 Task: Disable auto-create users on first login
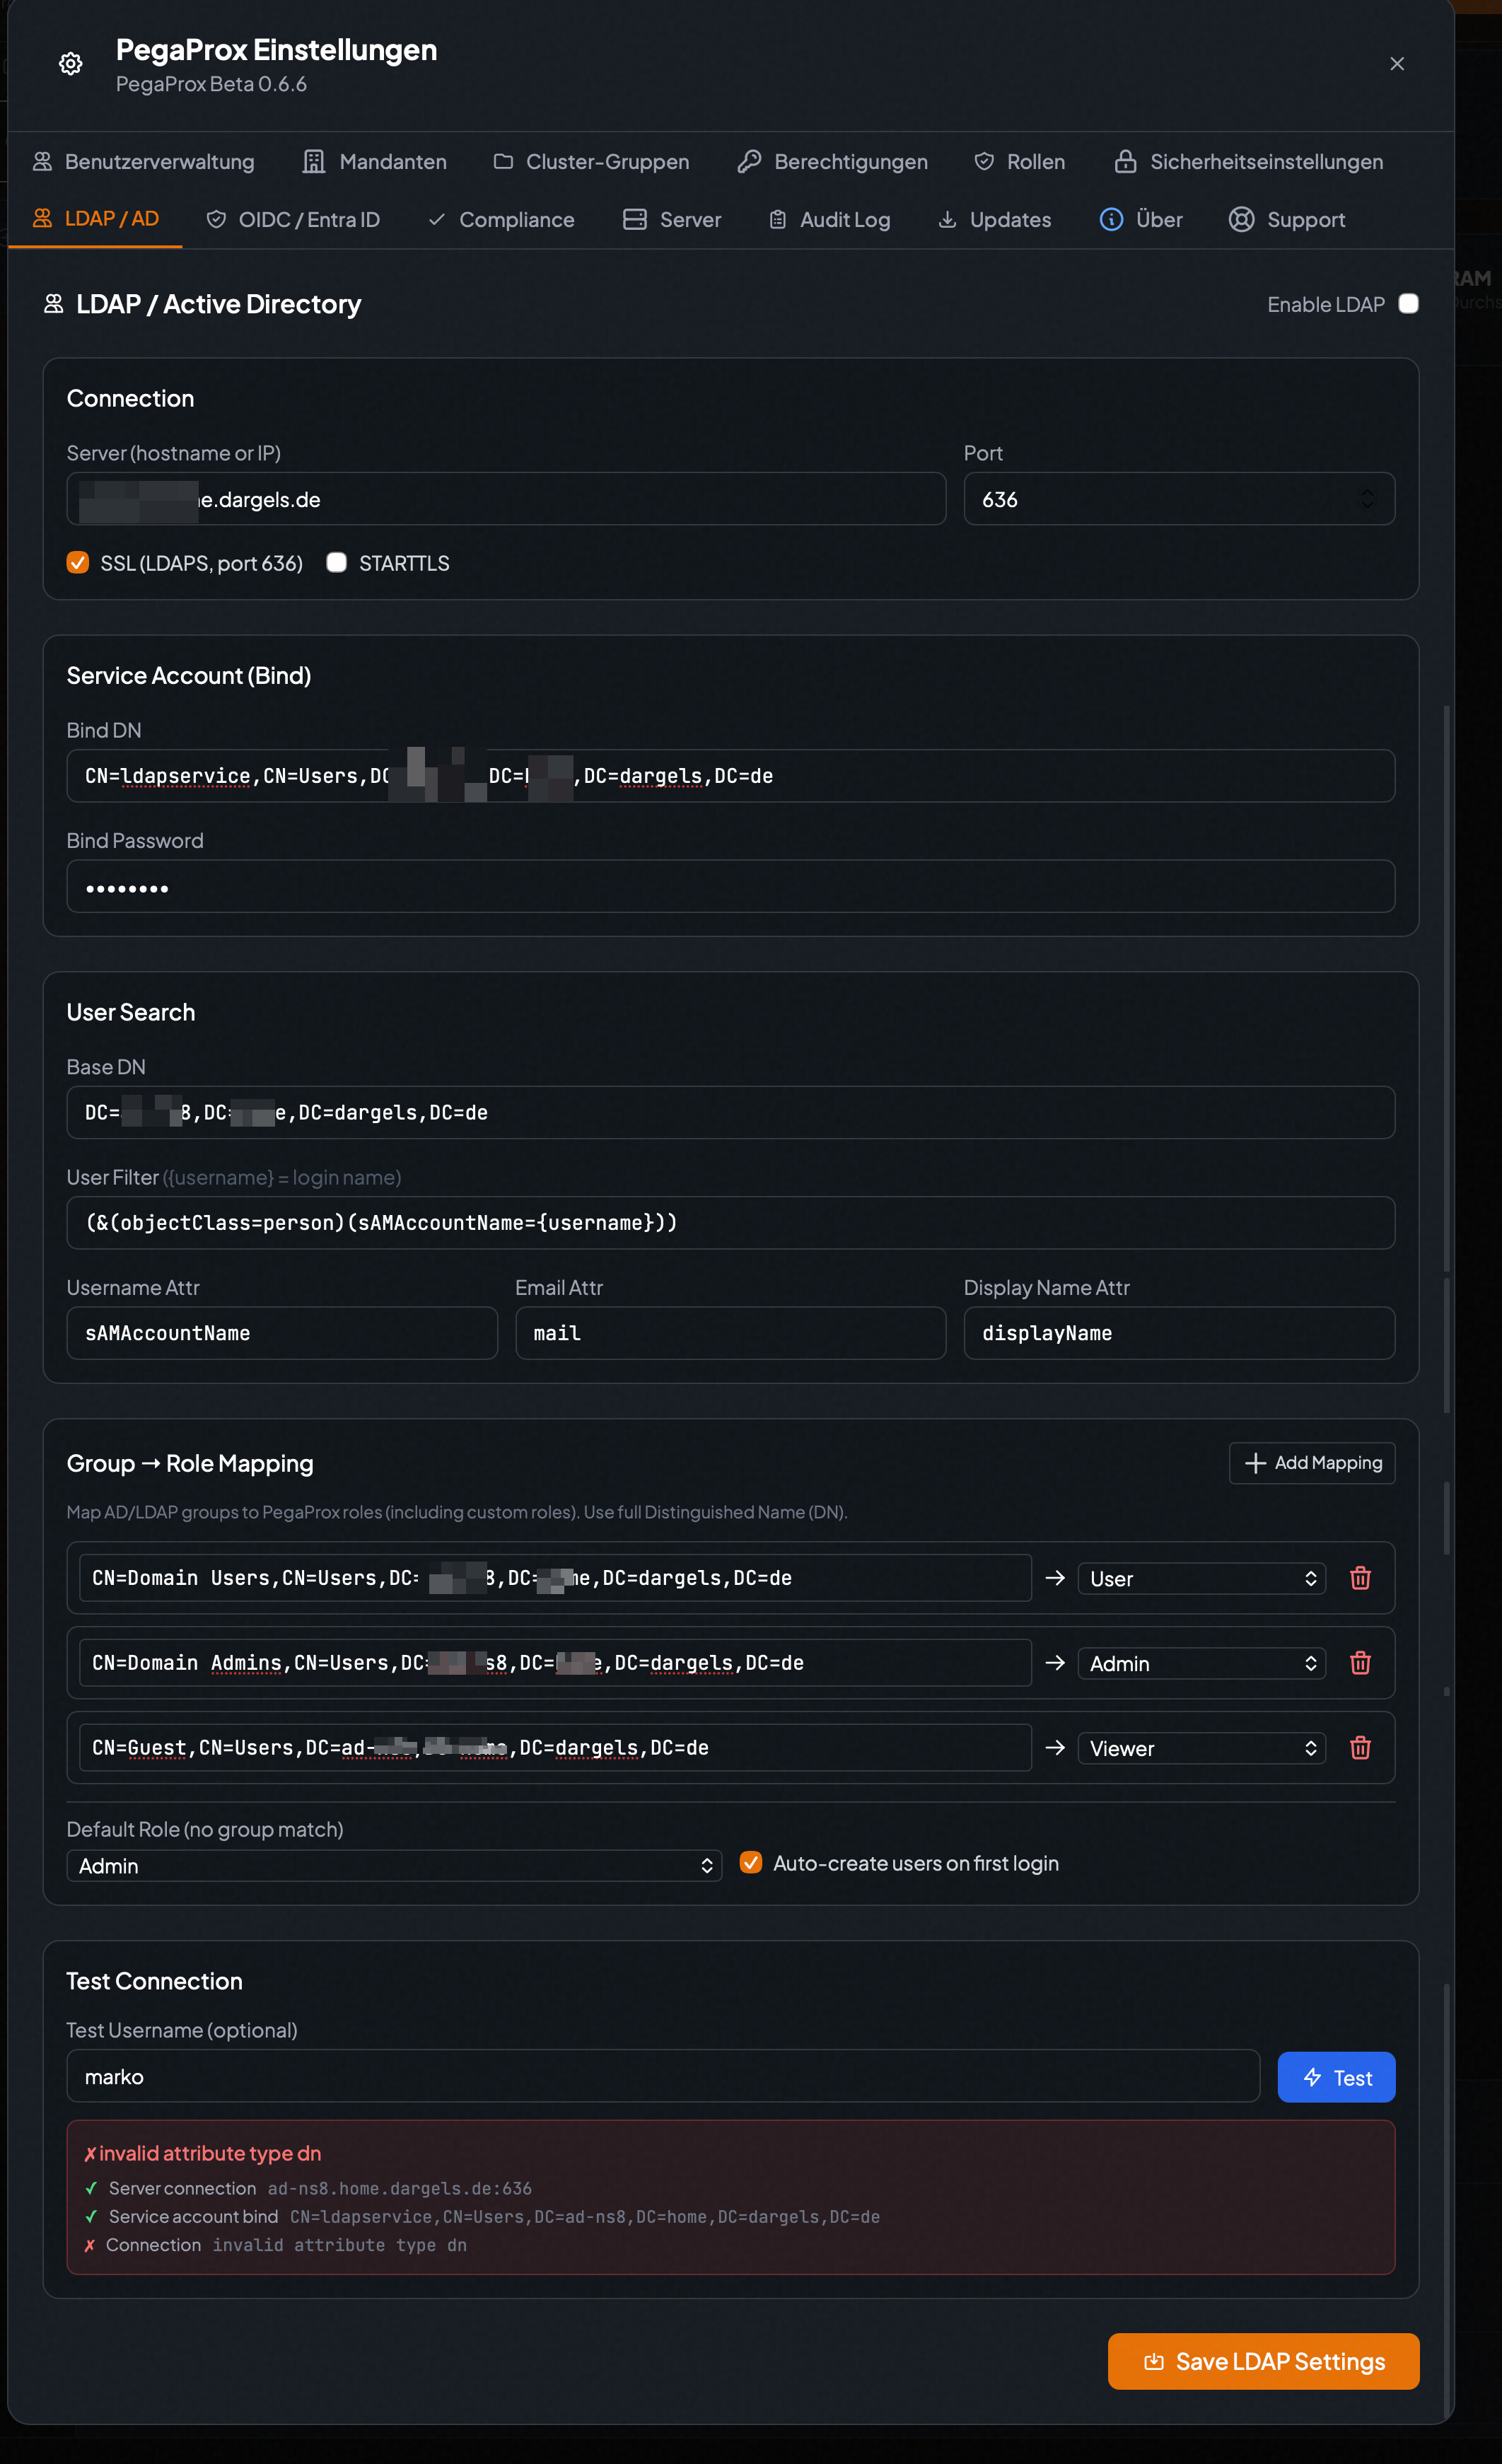coord(751,1863)
